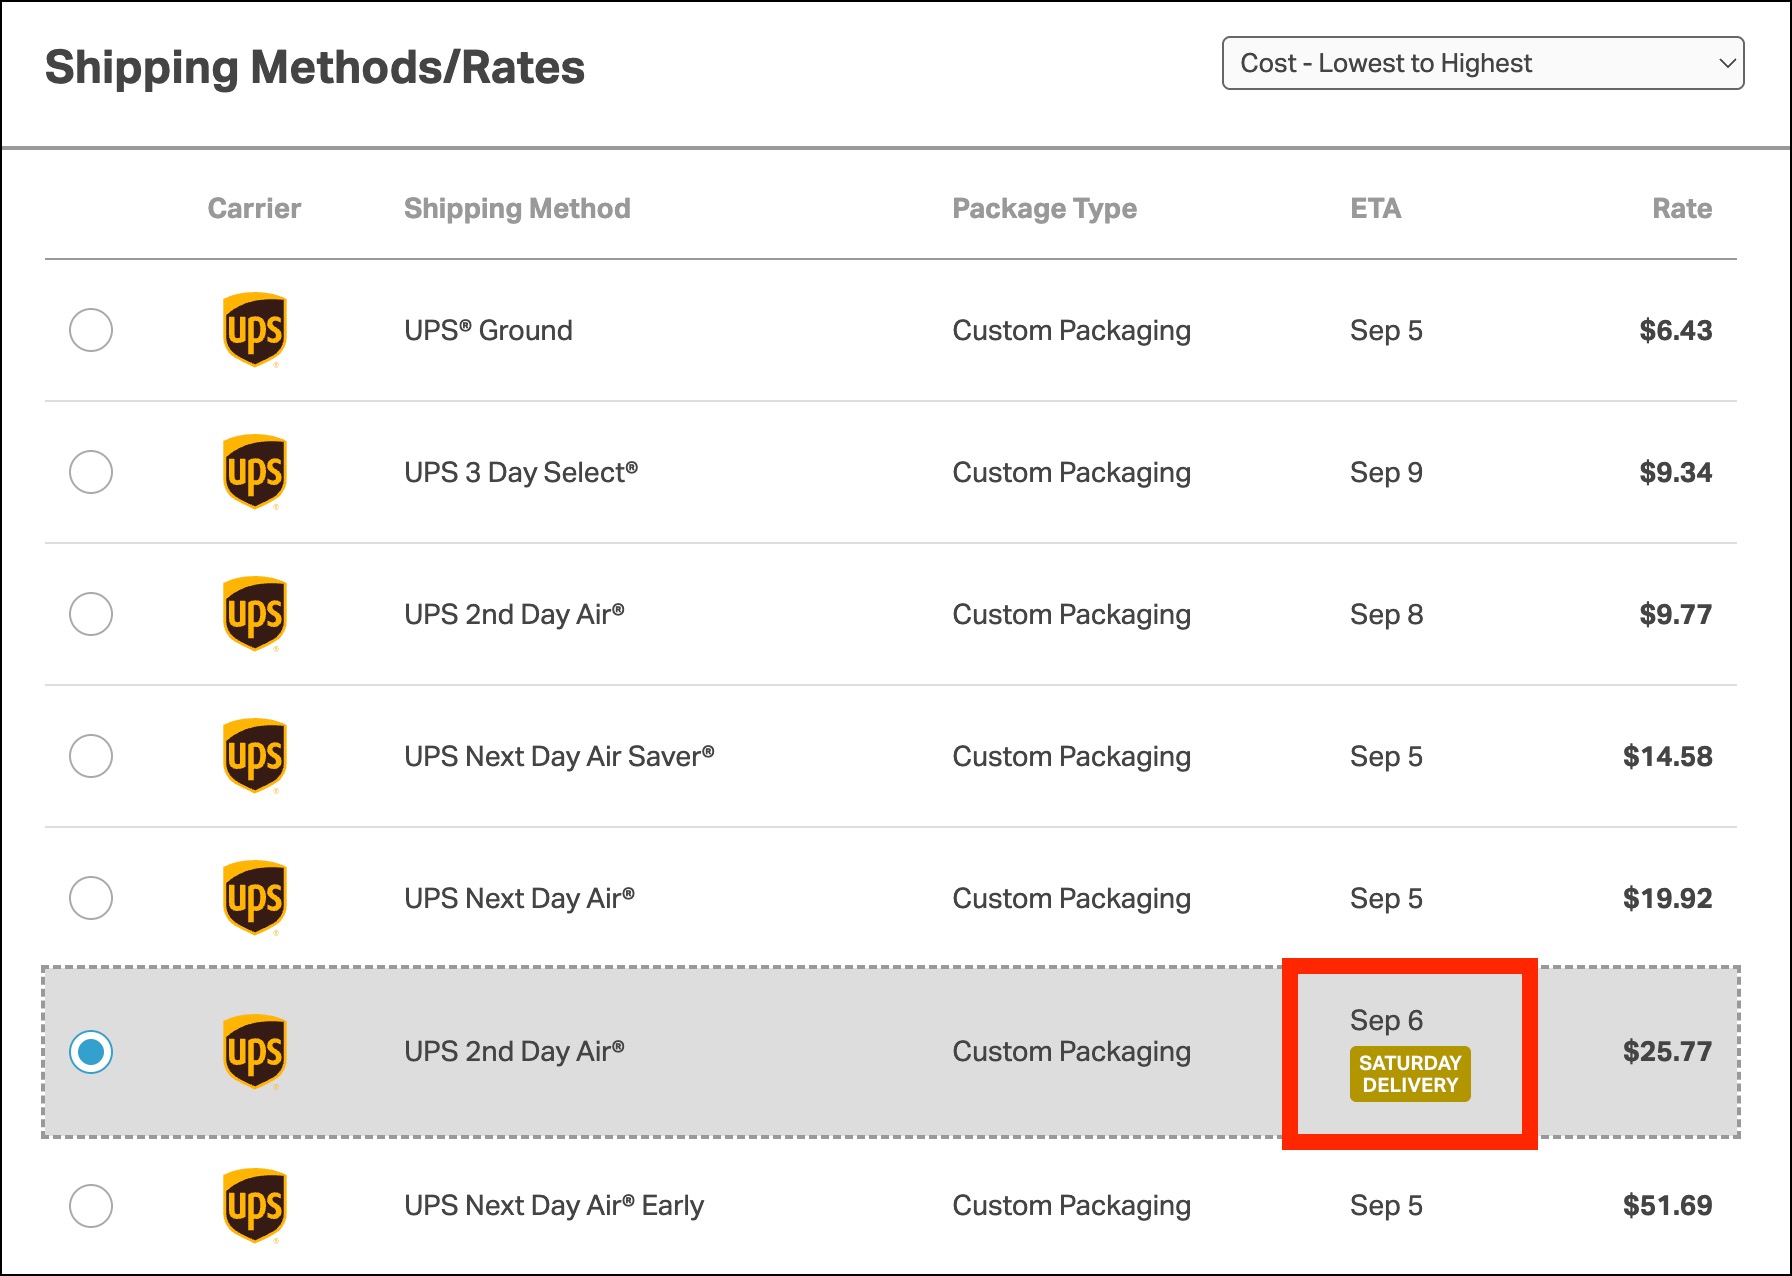Click the UPS Next Day Air Saver text
This screenshot has width=1792, height=1276.
coord(559,756)
